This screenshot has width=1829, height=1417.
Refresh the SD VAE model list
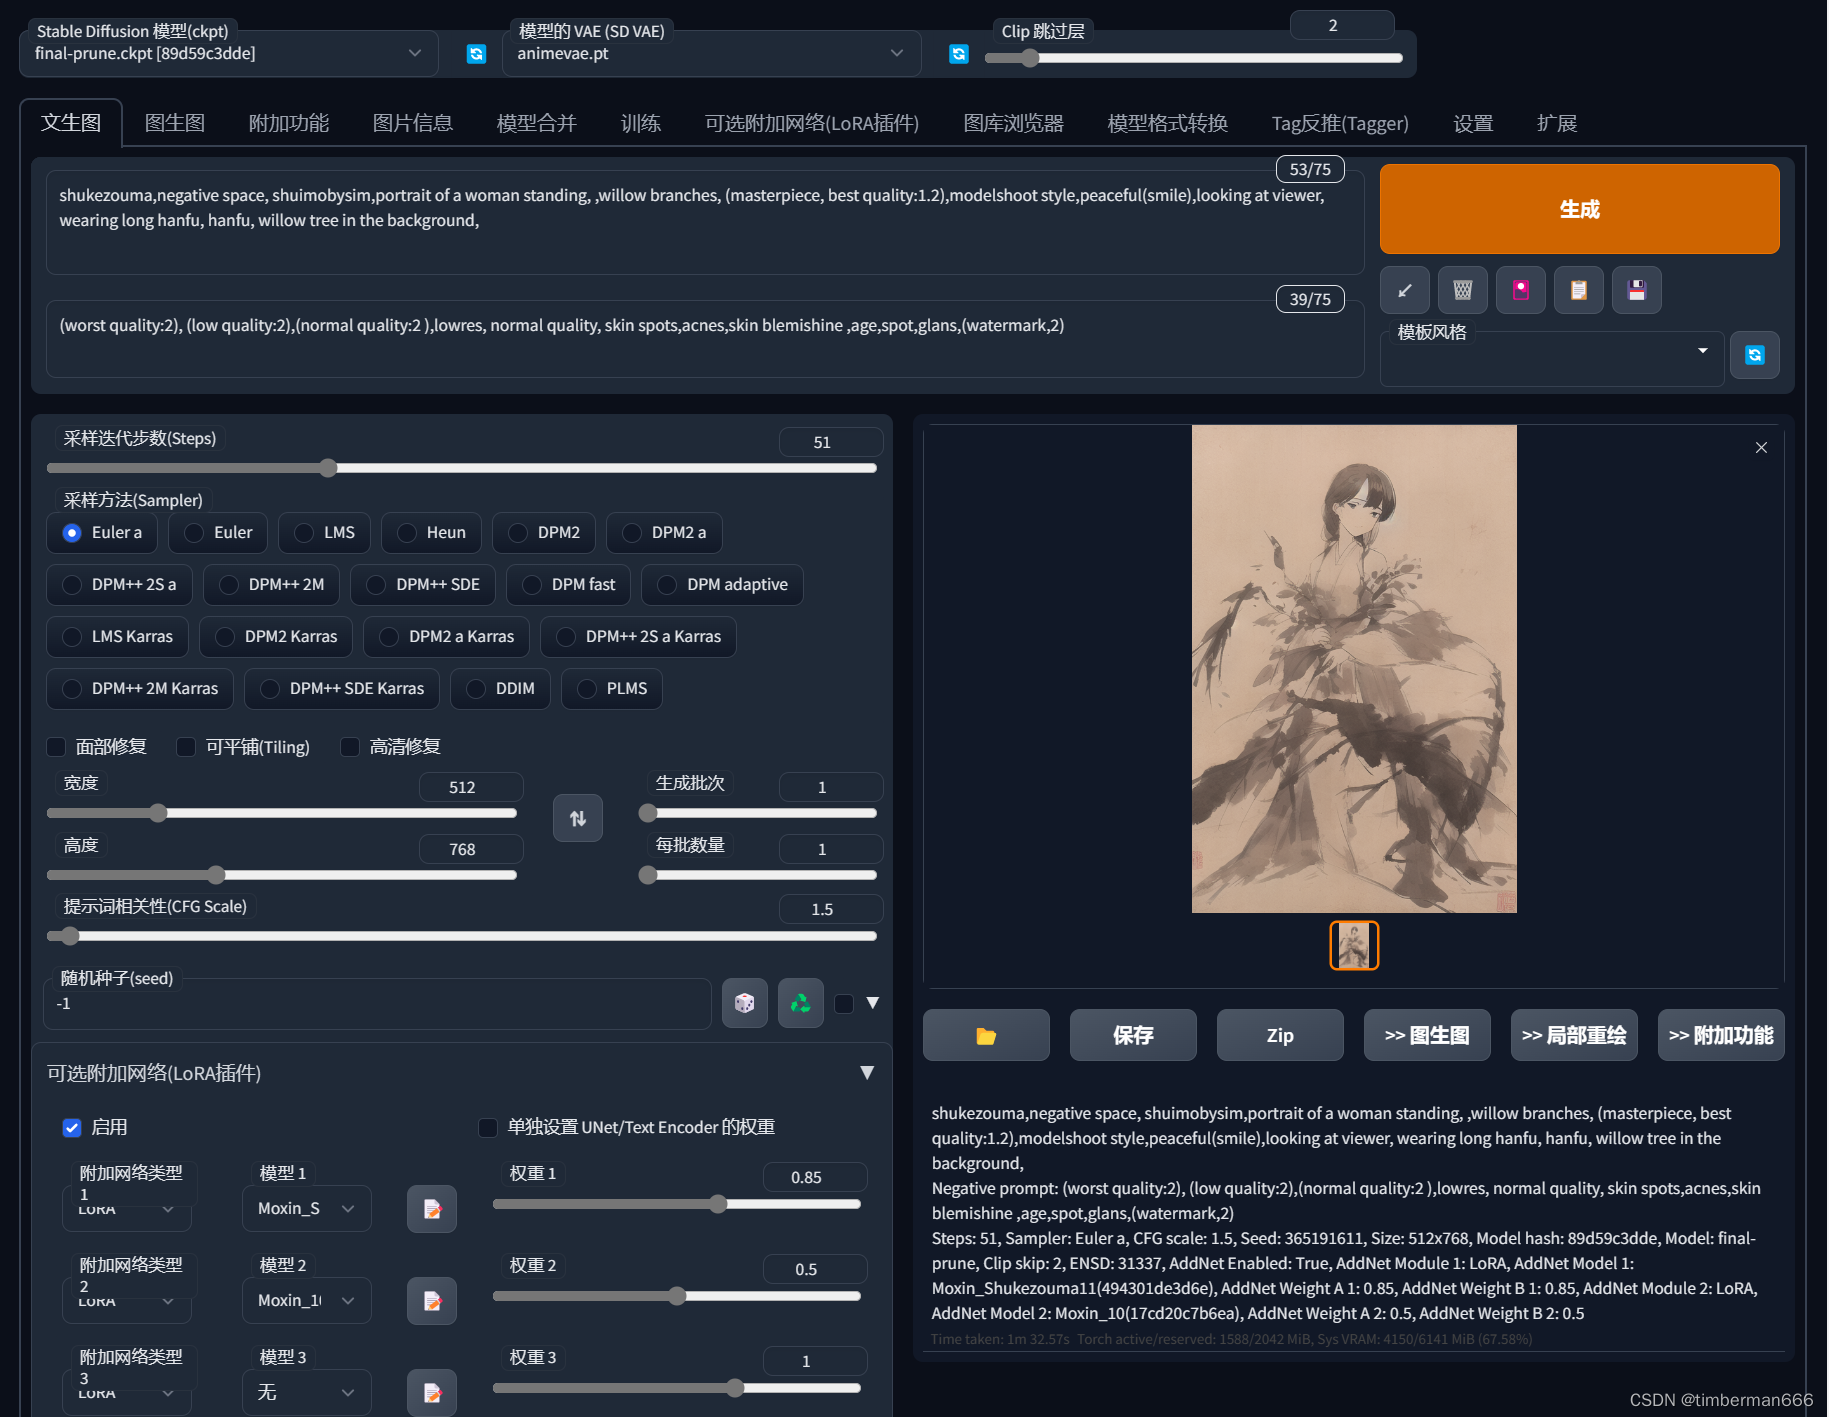958,54
